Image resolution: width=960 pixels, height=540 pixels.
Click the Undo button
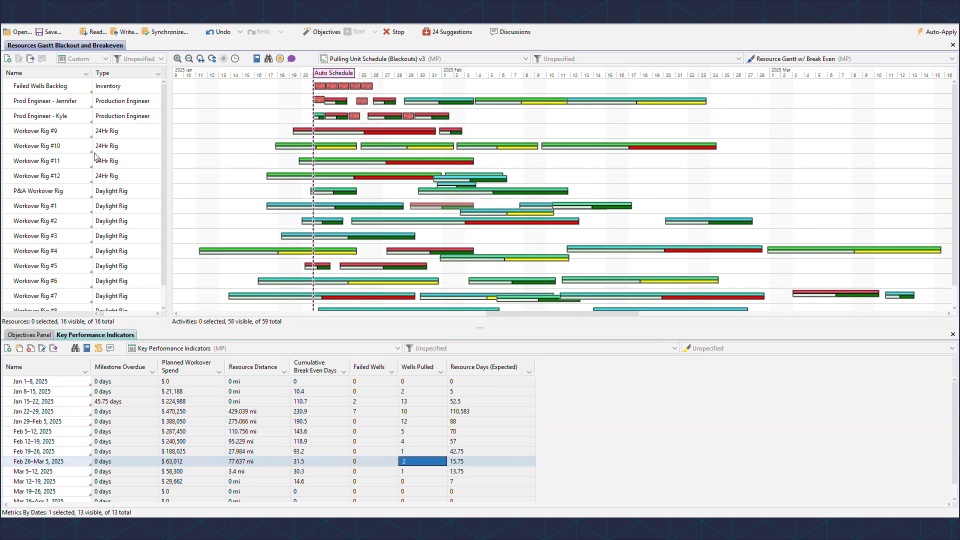click(x=219, y=32)
